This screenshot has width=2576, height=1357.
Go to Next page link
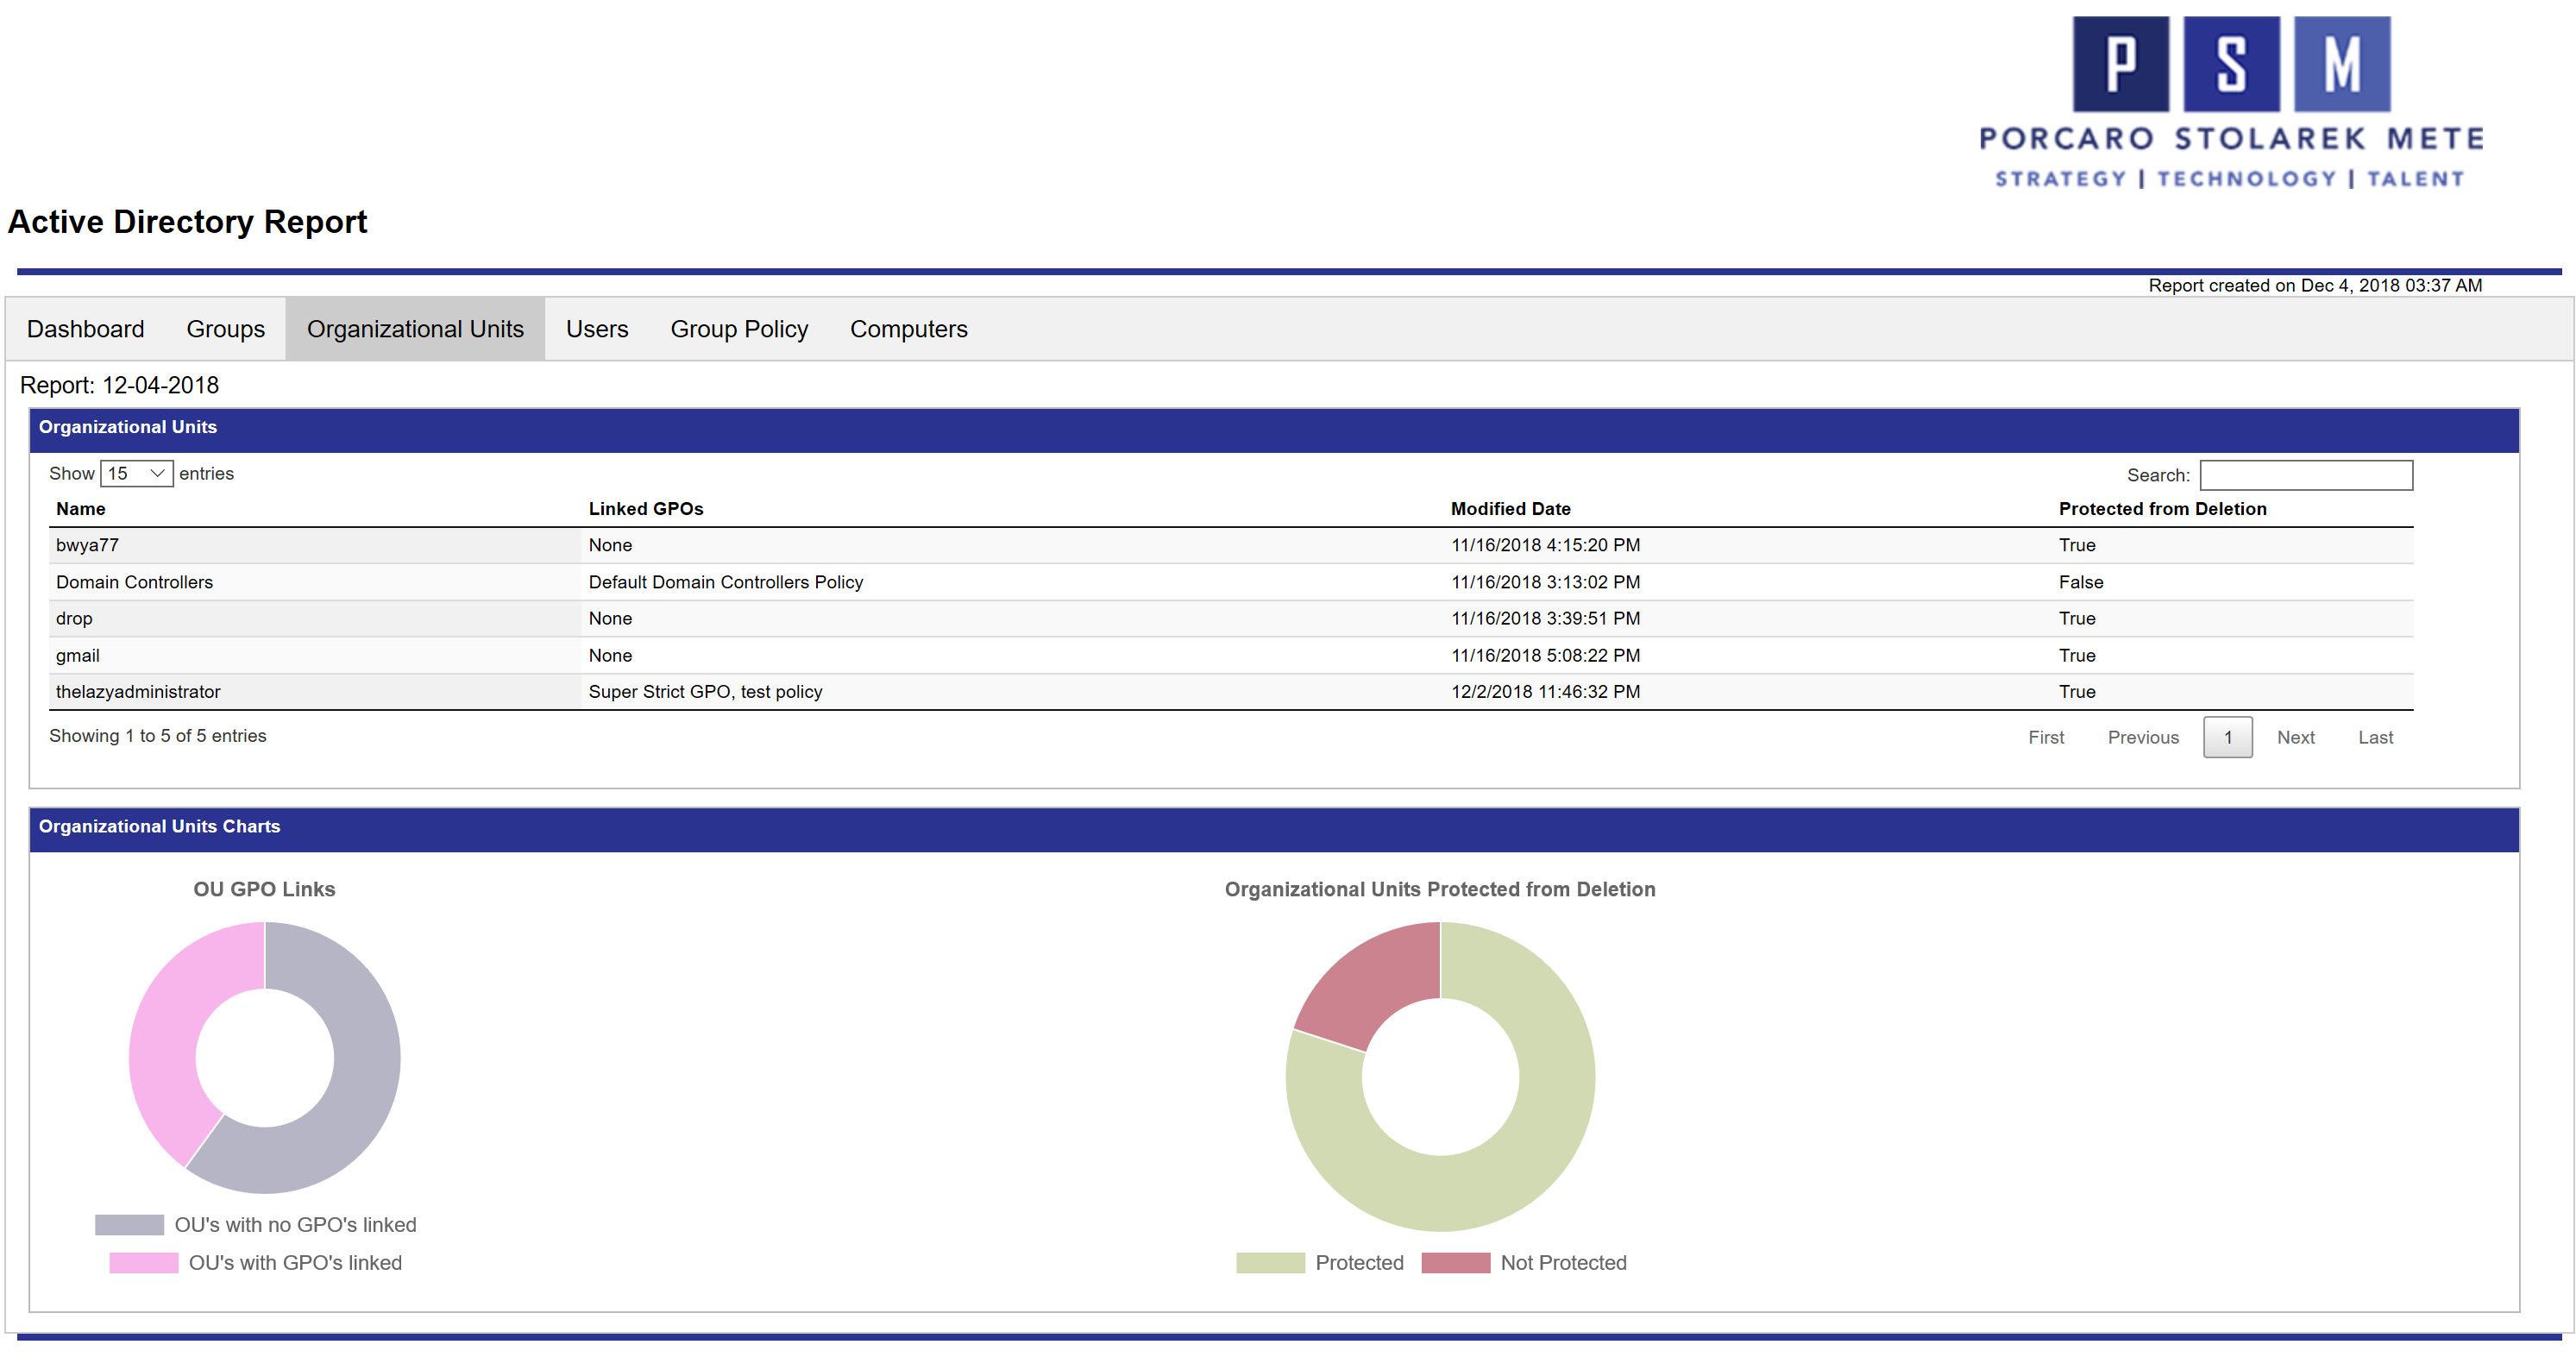pos(2295,738)
